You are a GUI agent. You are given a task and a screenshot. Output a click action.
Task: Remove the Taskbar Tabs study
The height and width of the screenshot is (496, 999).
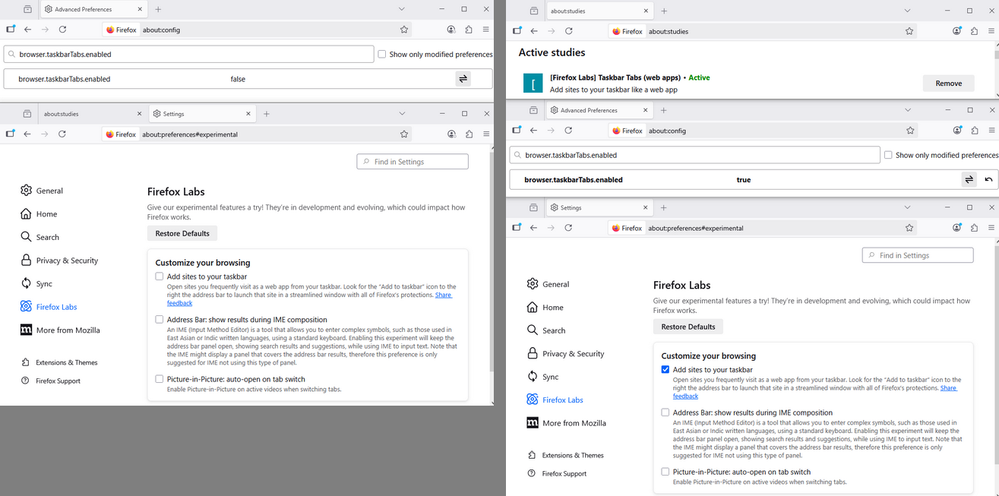pos(948,83)
